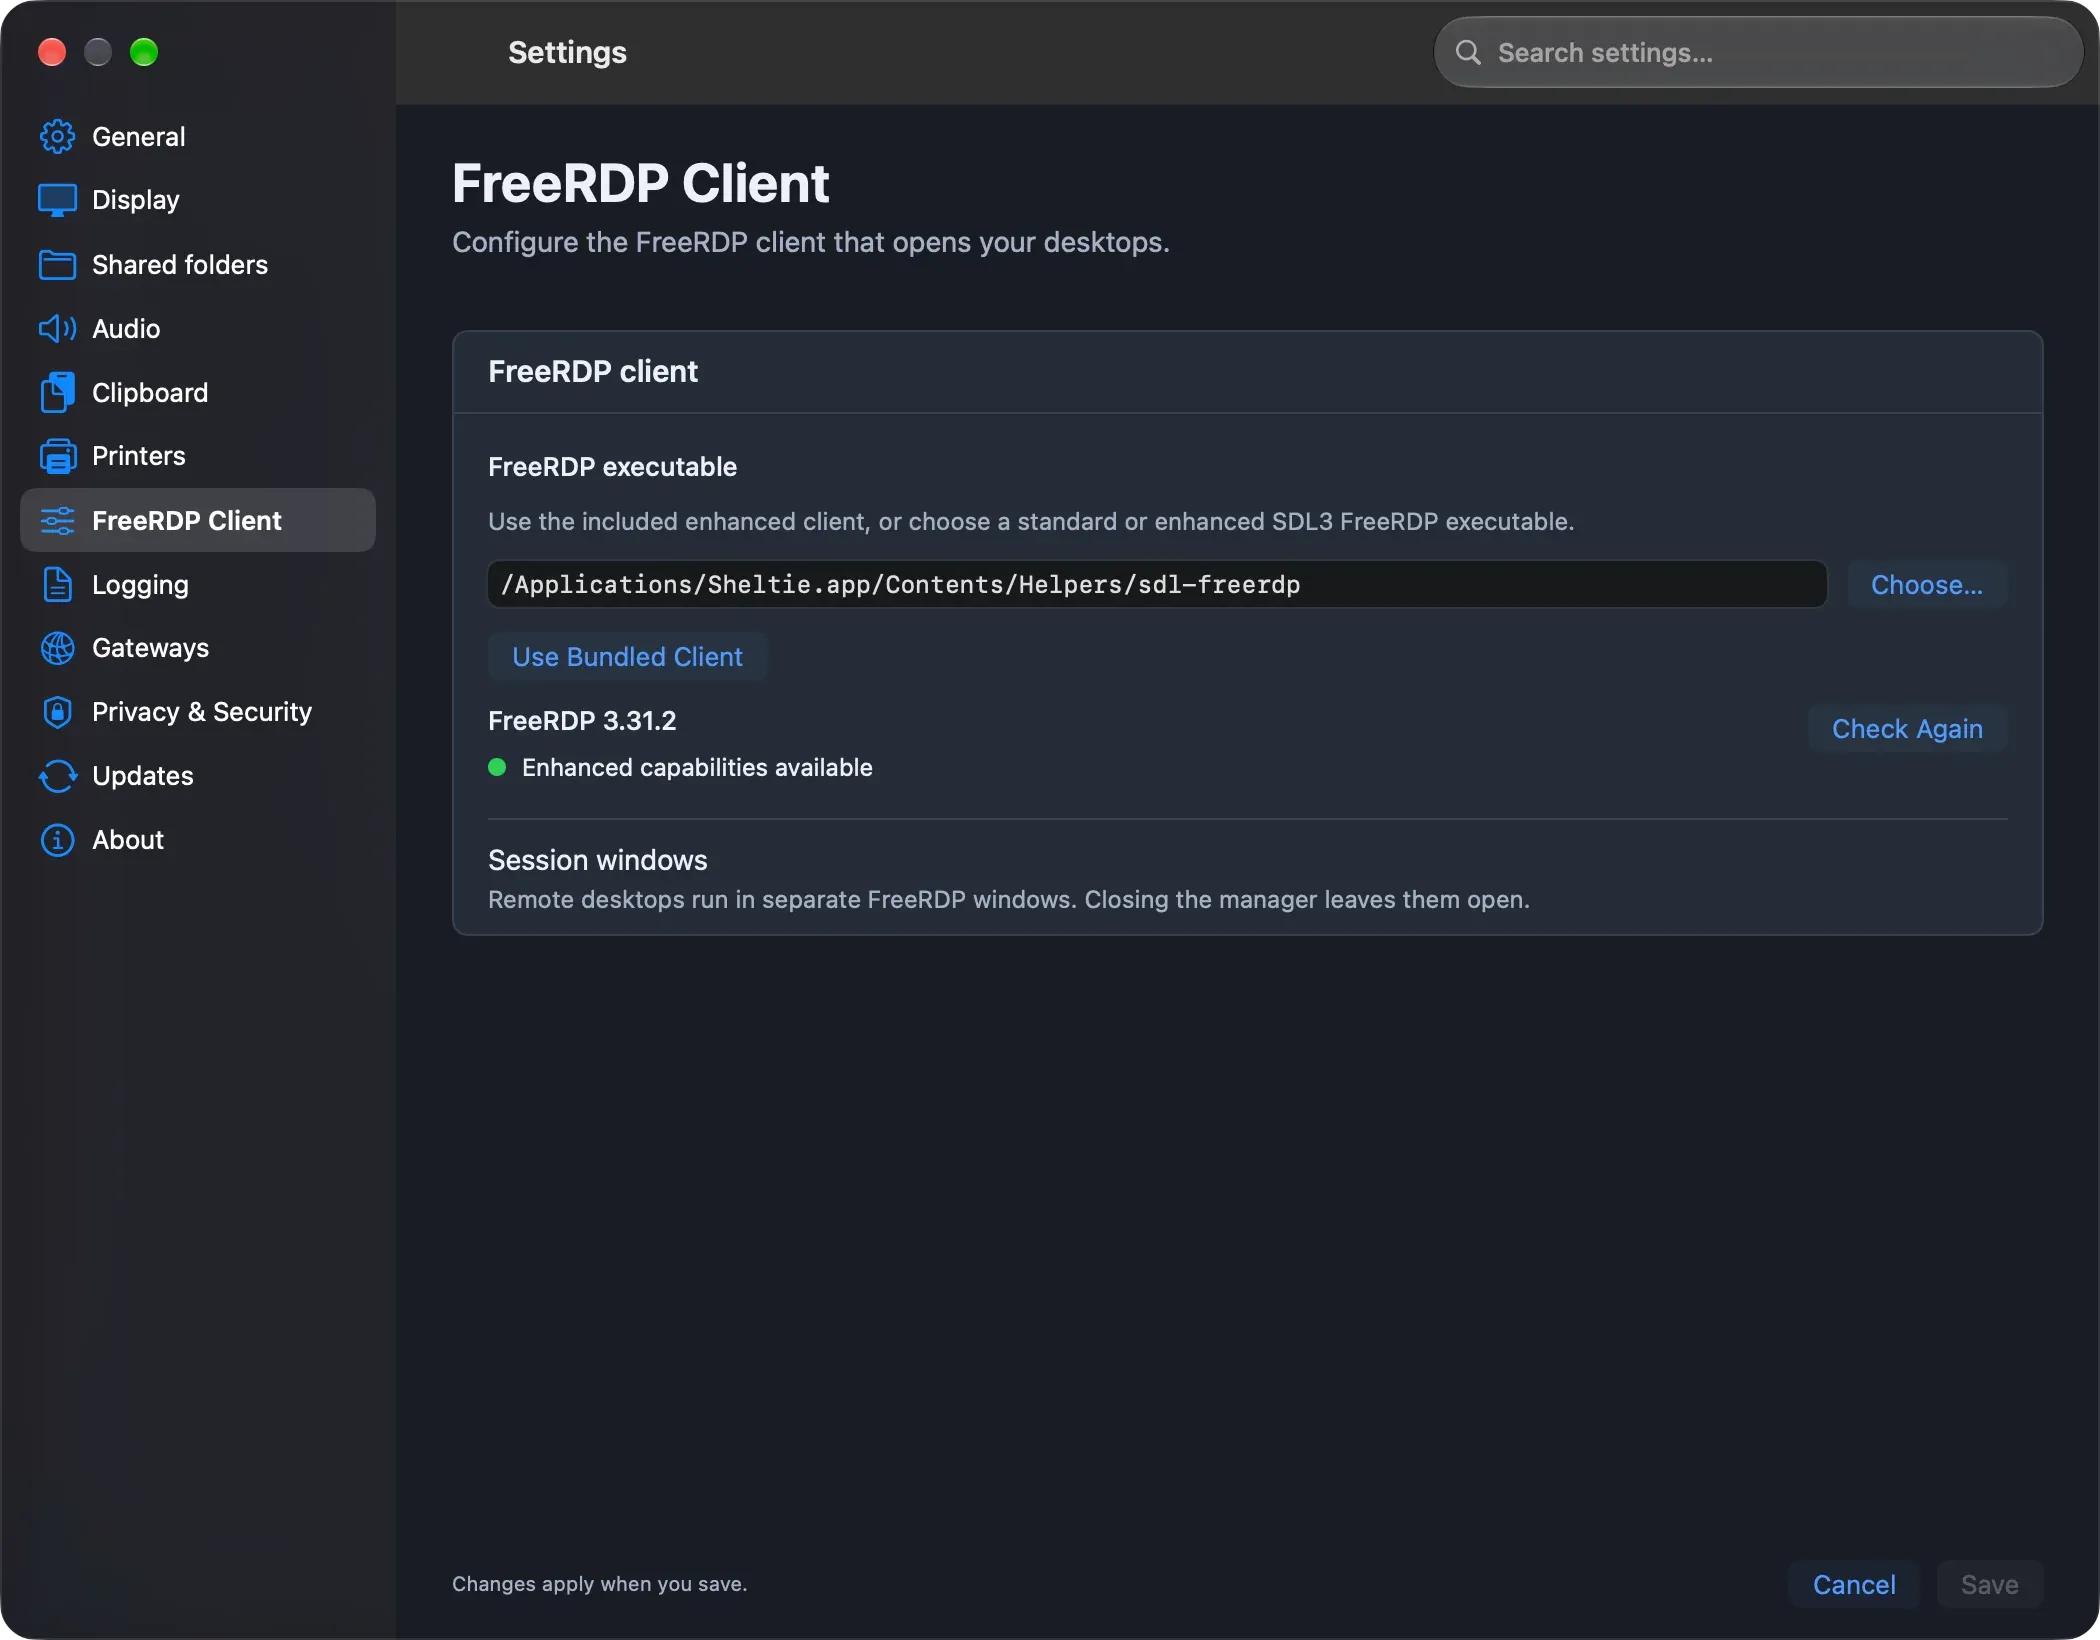Click the Save button

coord(1989,1585)
